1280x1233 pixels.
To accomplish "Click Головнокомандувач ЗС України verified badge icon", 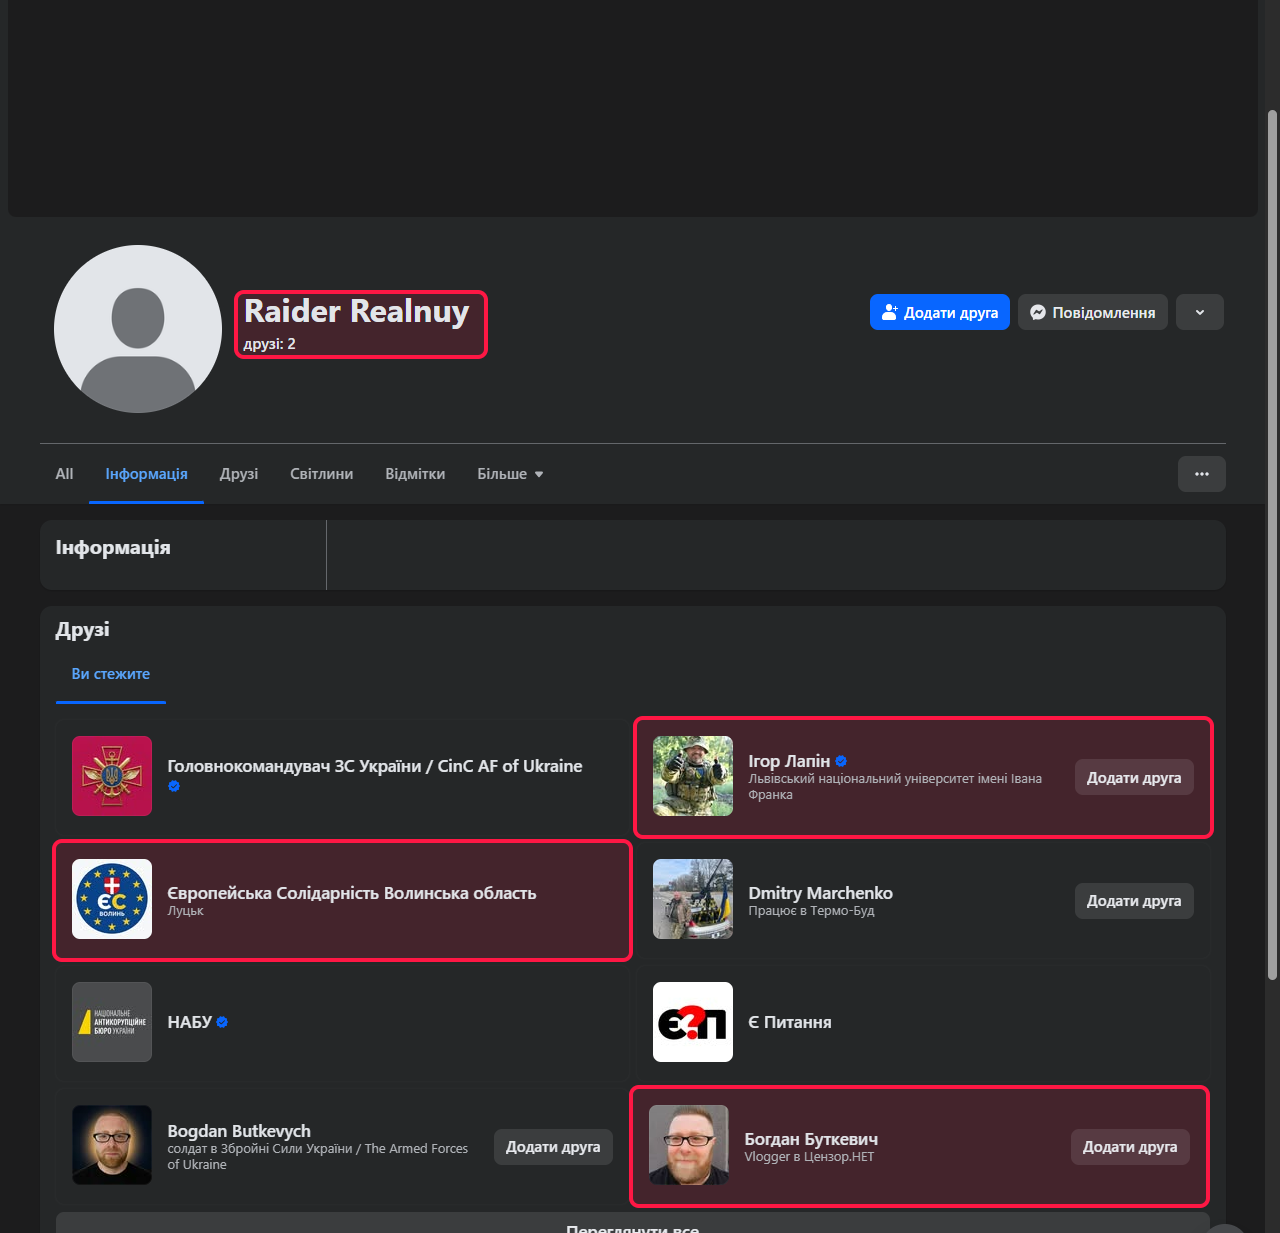I will click(174, 786).
